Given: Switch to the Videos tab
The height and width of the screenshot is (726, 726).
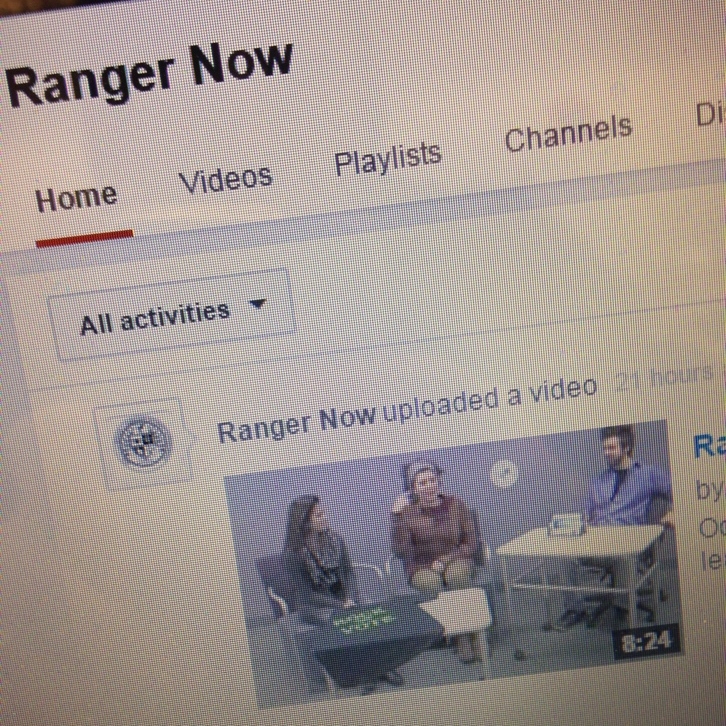Looking at the screenshot, I should (x=225, y=179).
